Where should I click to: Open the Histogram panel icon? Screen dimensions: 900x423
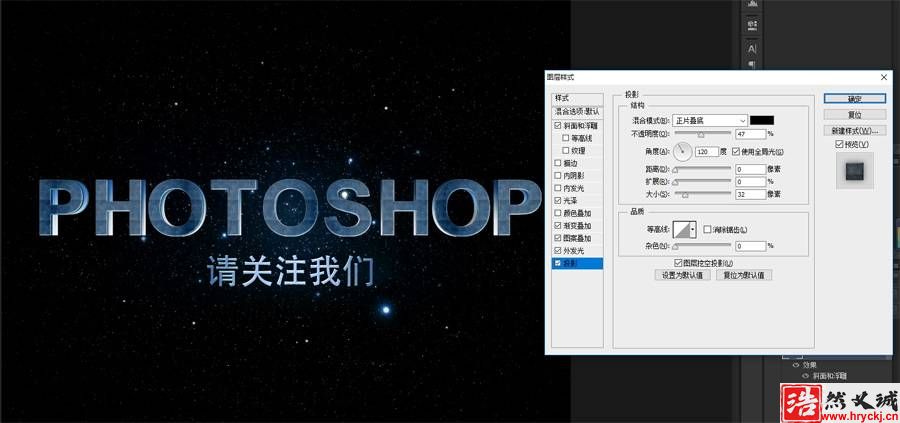coord(752,3)
